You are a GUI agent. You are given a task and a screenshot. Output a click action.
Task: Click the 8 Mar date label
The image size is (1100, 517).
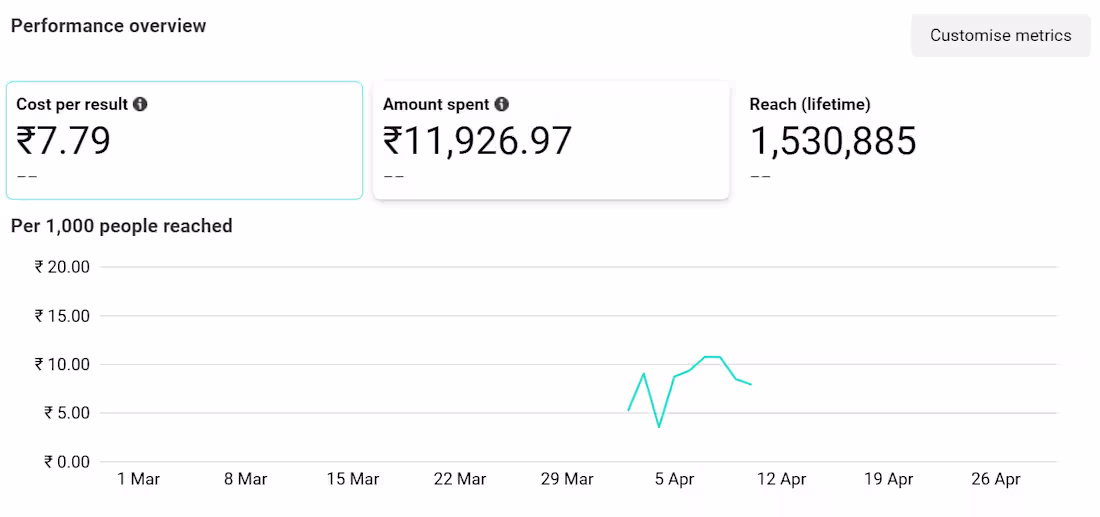245,480
